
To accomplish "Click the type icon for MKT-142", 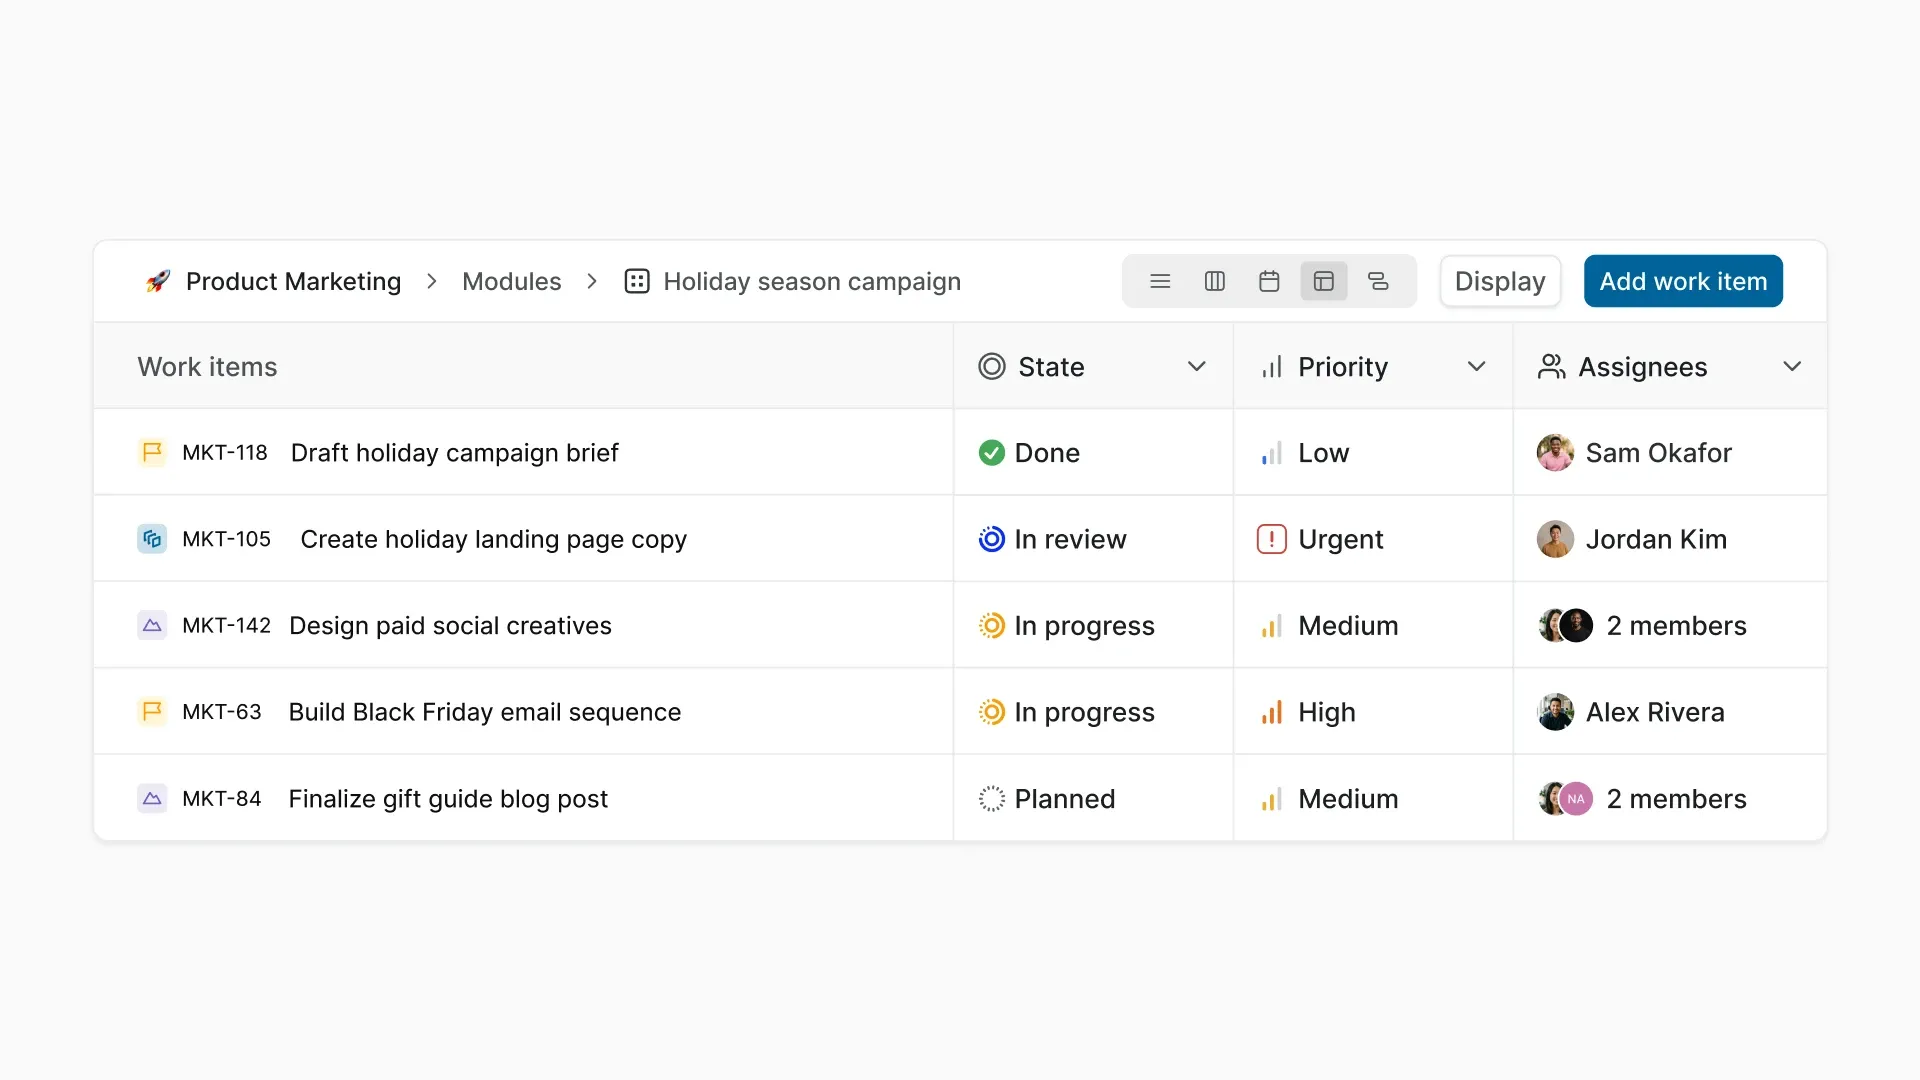I will [152, 626].
